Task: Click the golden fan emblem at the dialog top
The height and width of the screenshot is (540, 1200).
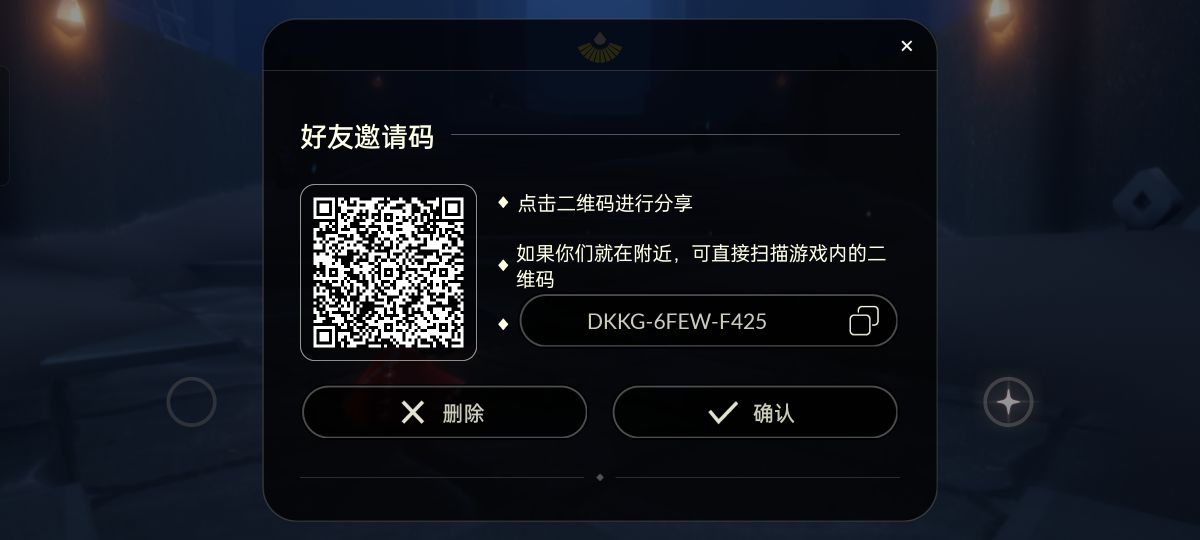Action: click(x=599, y=47)
